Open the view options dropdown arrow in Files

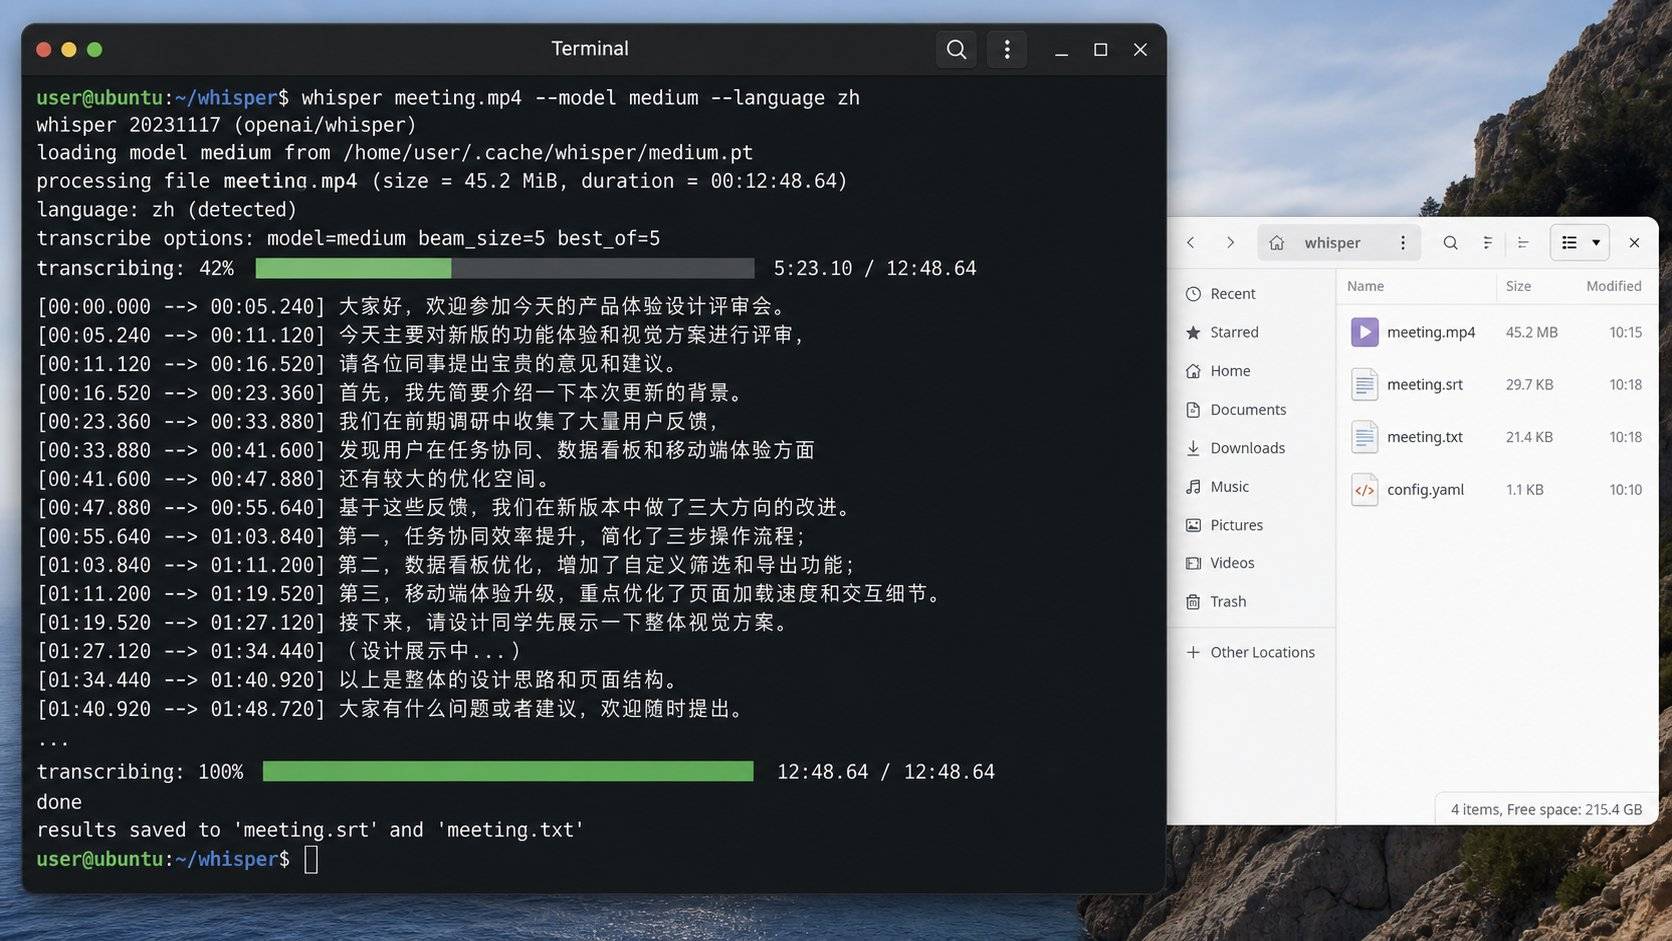click(1597, 242)
